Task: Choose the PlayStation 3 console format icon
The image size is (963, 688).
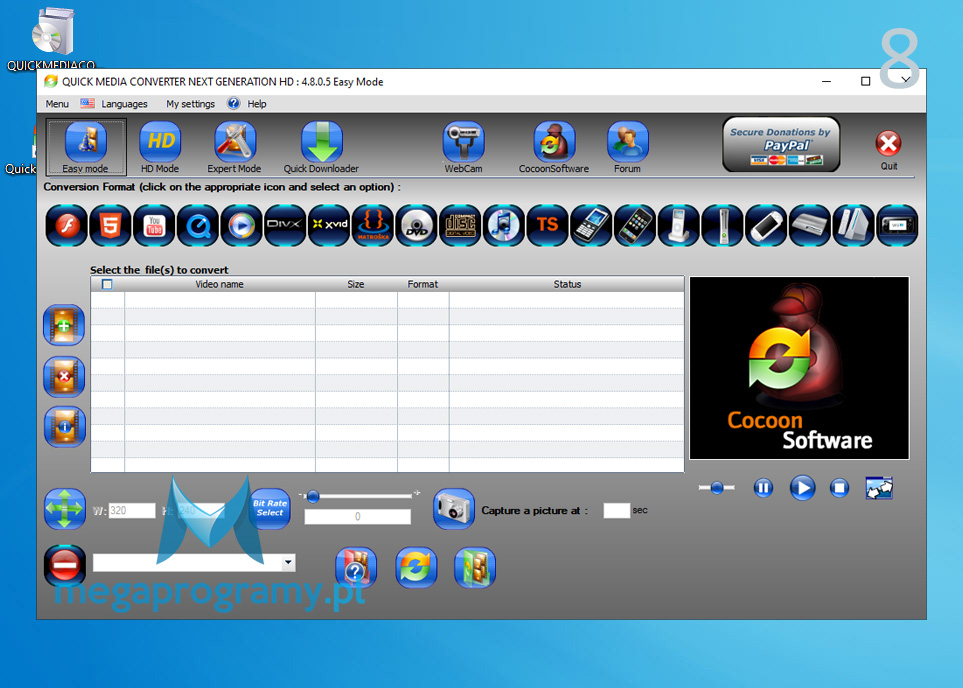Action: [x=809, y=225]
